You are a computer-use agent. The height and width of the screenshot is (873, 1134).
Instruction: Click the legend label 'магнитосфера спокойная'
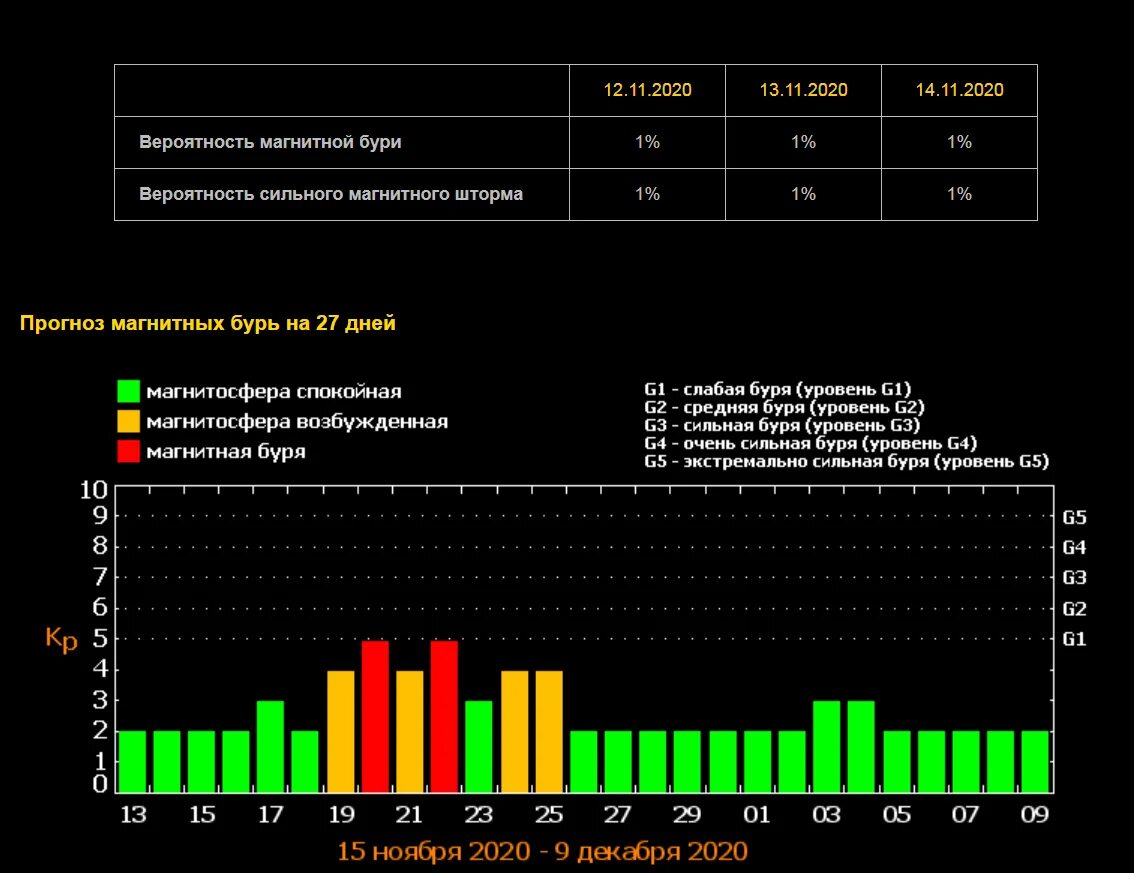tap(273, 391)
